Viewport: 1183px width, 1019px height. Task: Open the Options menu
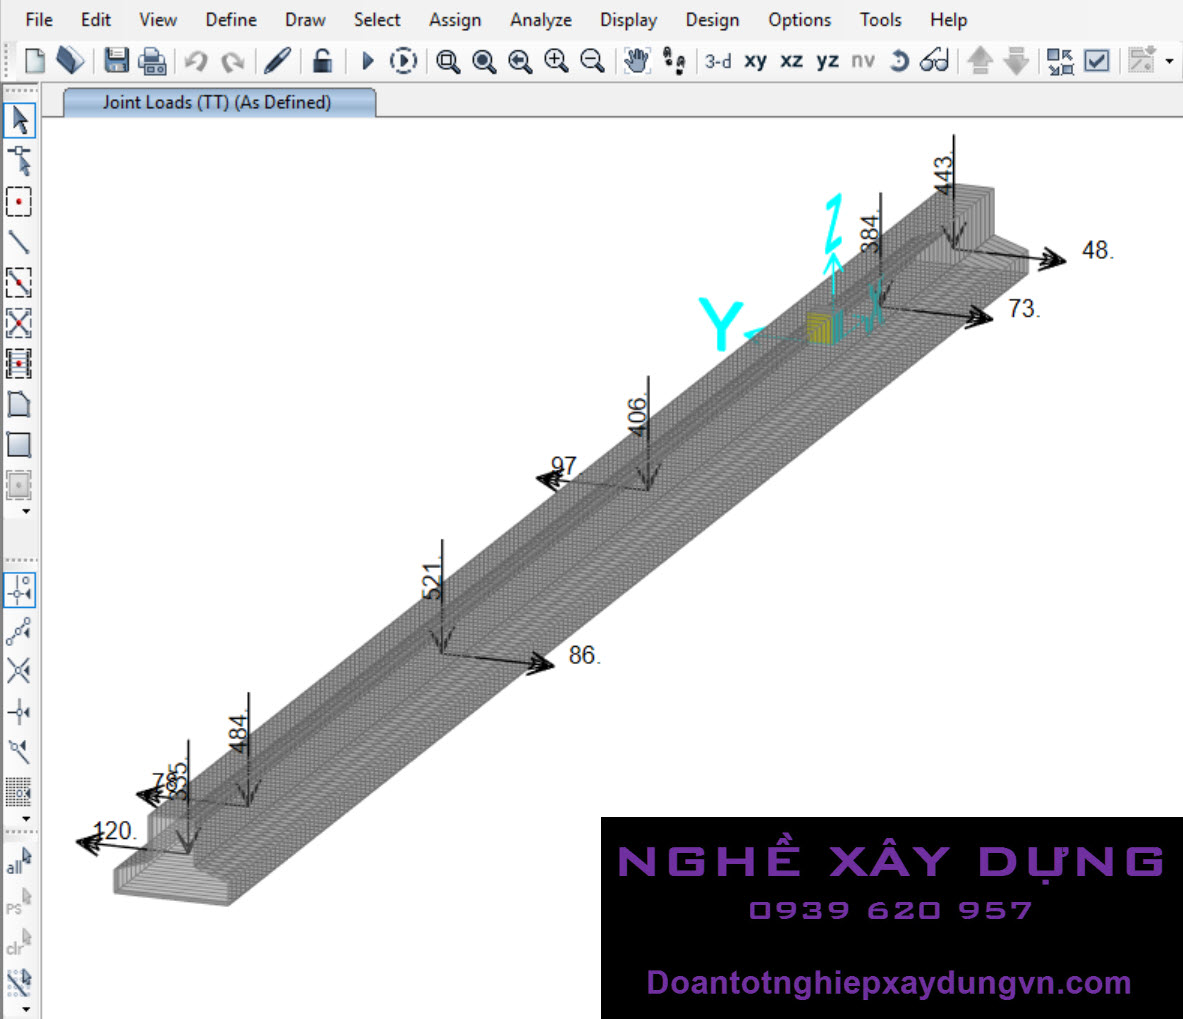tap(799, 20)
